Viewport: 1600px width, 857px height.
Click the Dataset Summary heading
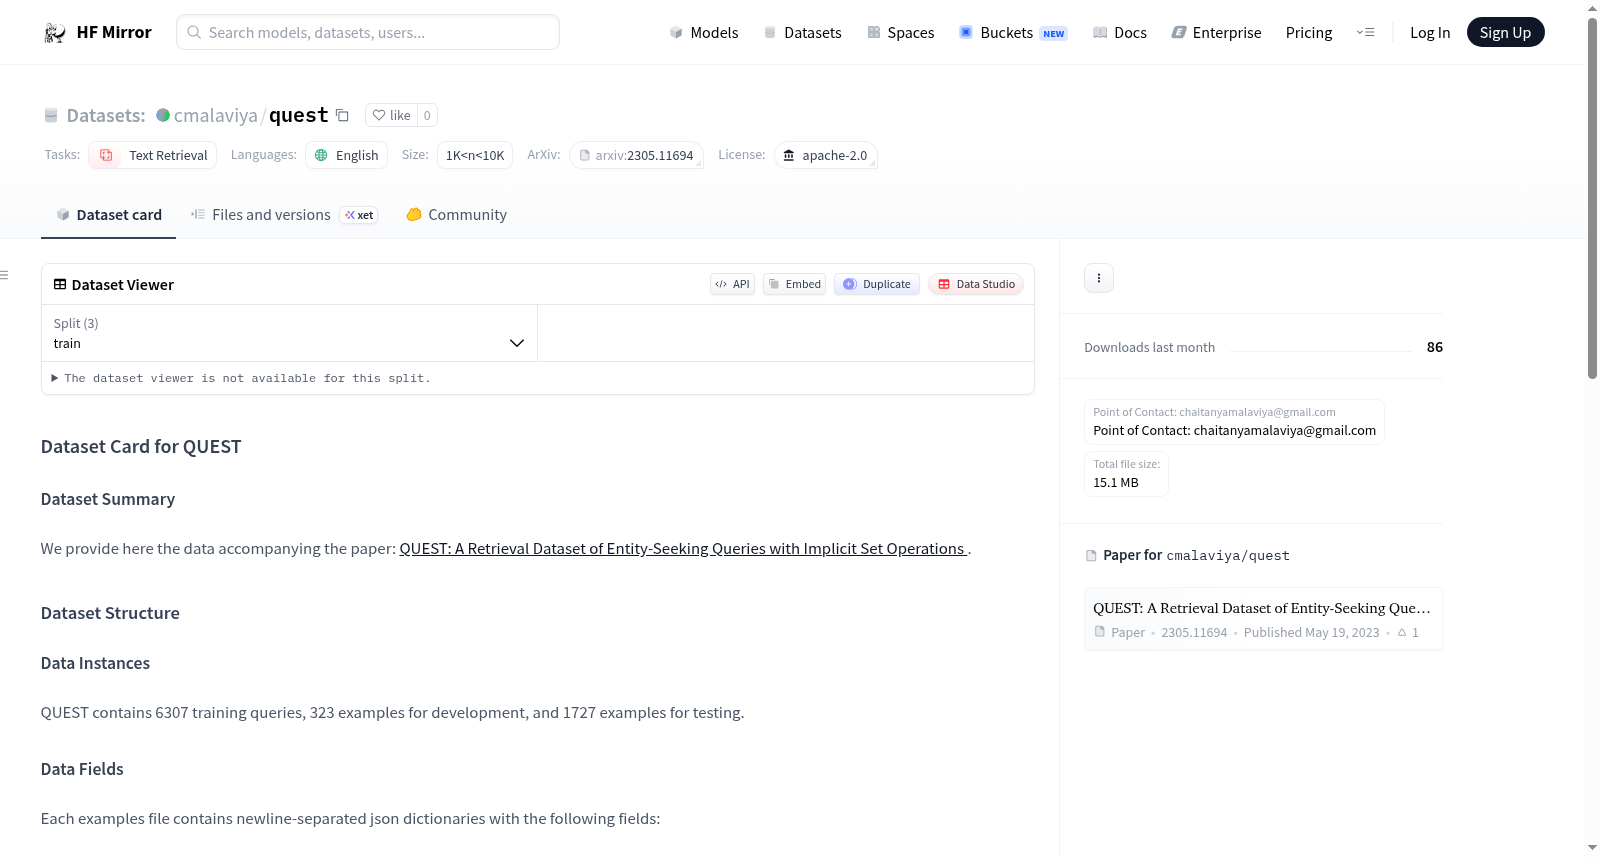(108, 499)
